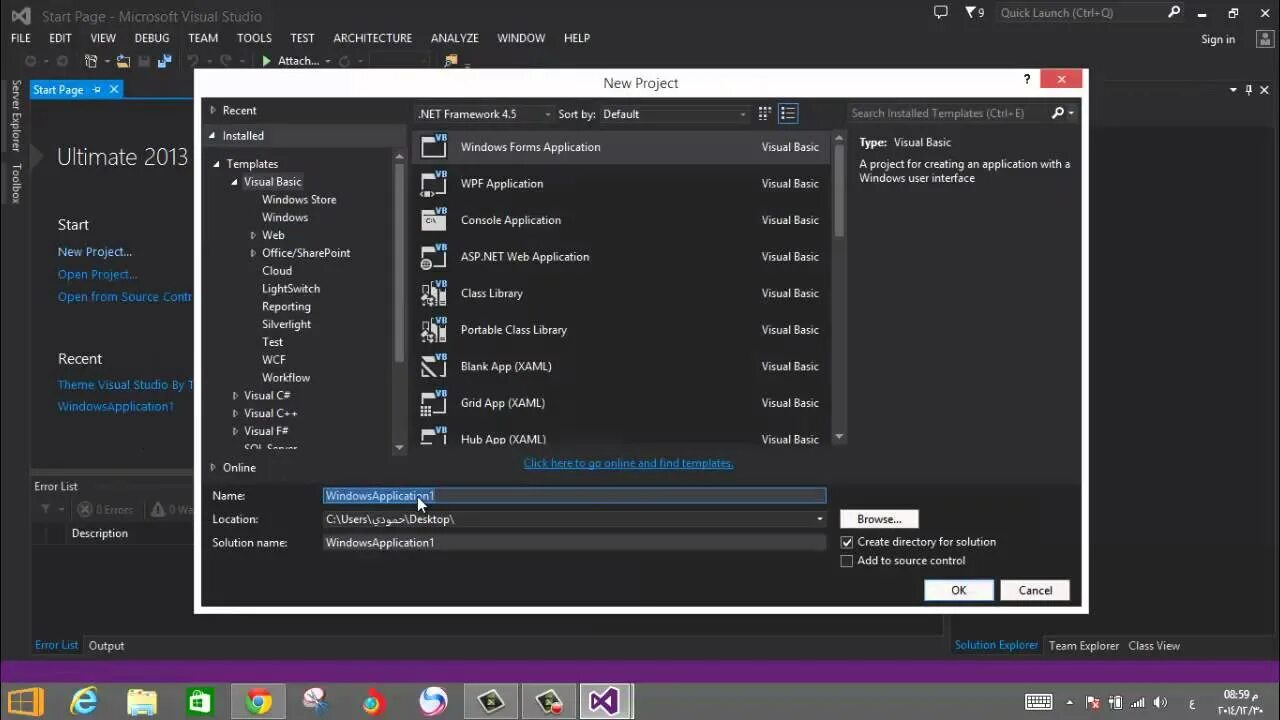
Task: Collapse the Visual Basic tree node
Action: [235, 182]
